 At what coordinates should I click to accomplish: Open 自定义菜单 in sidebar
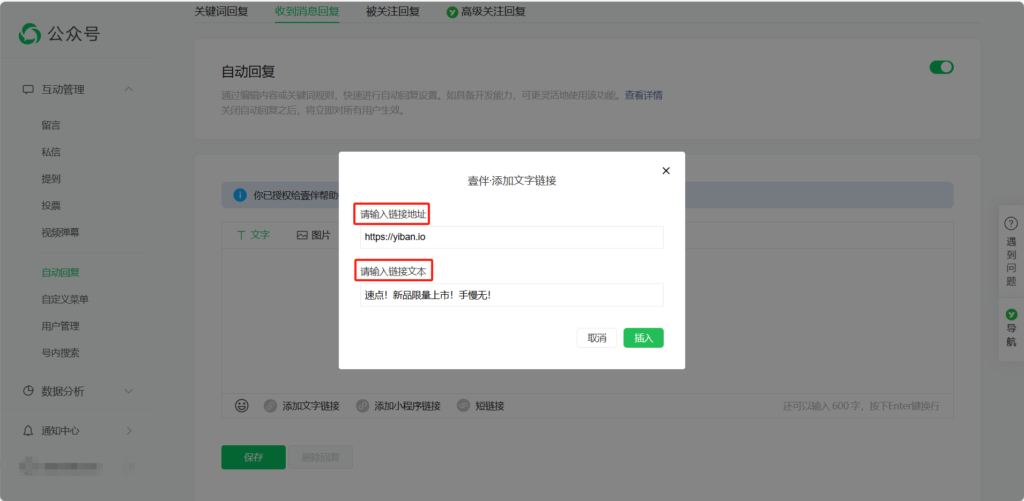(x=65, y=299)
